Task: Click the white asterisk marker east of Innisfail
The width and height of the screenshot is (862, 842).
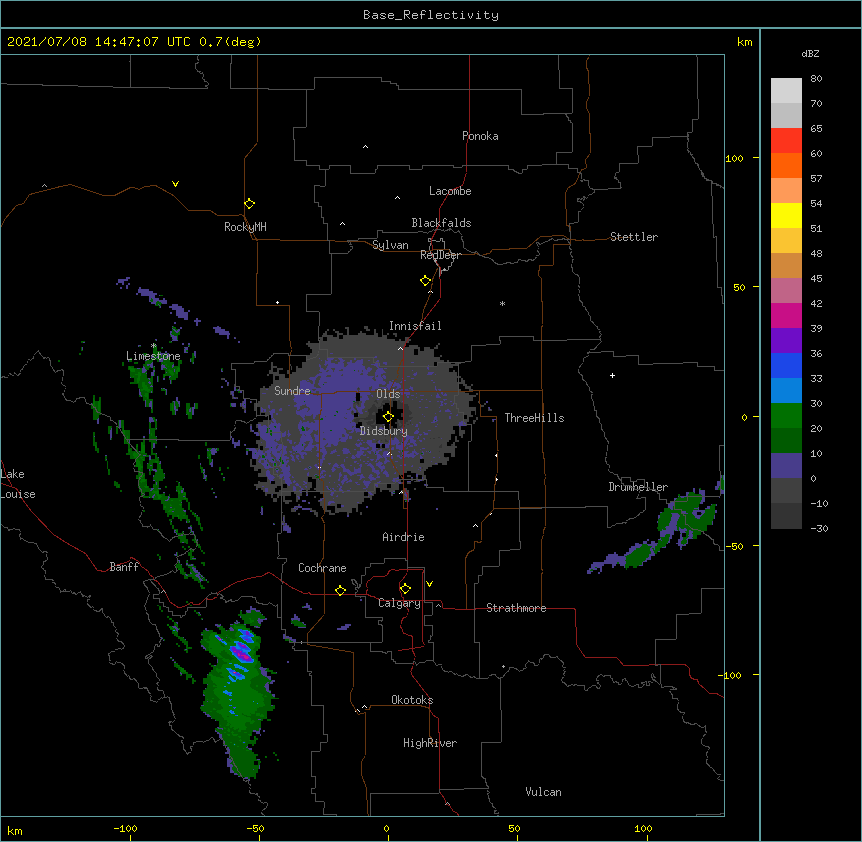Action: point(502,303)
